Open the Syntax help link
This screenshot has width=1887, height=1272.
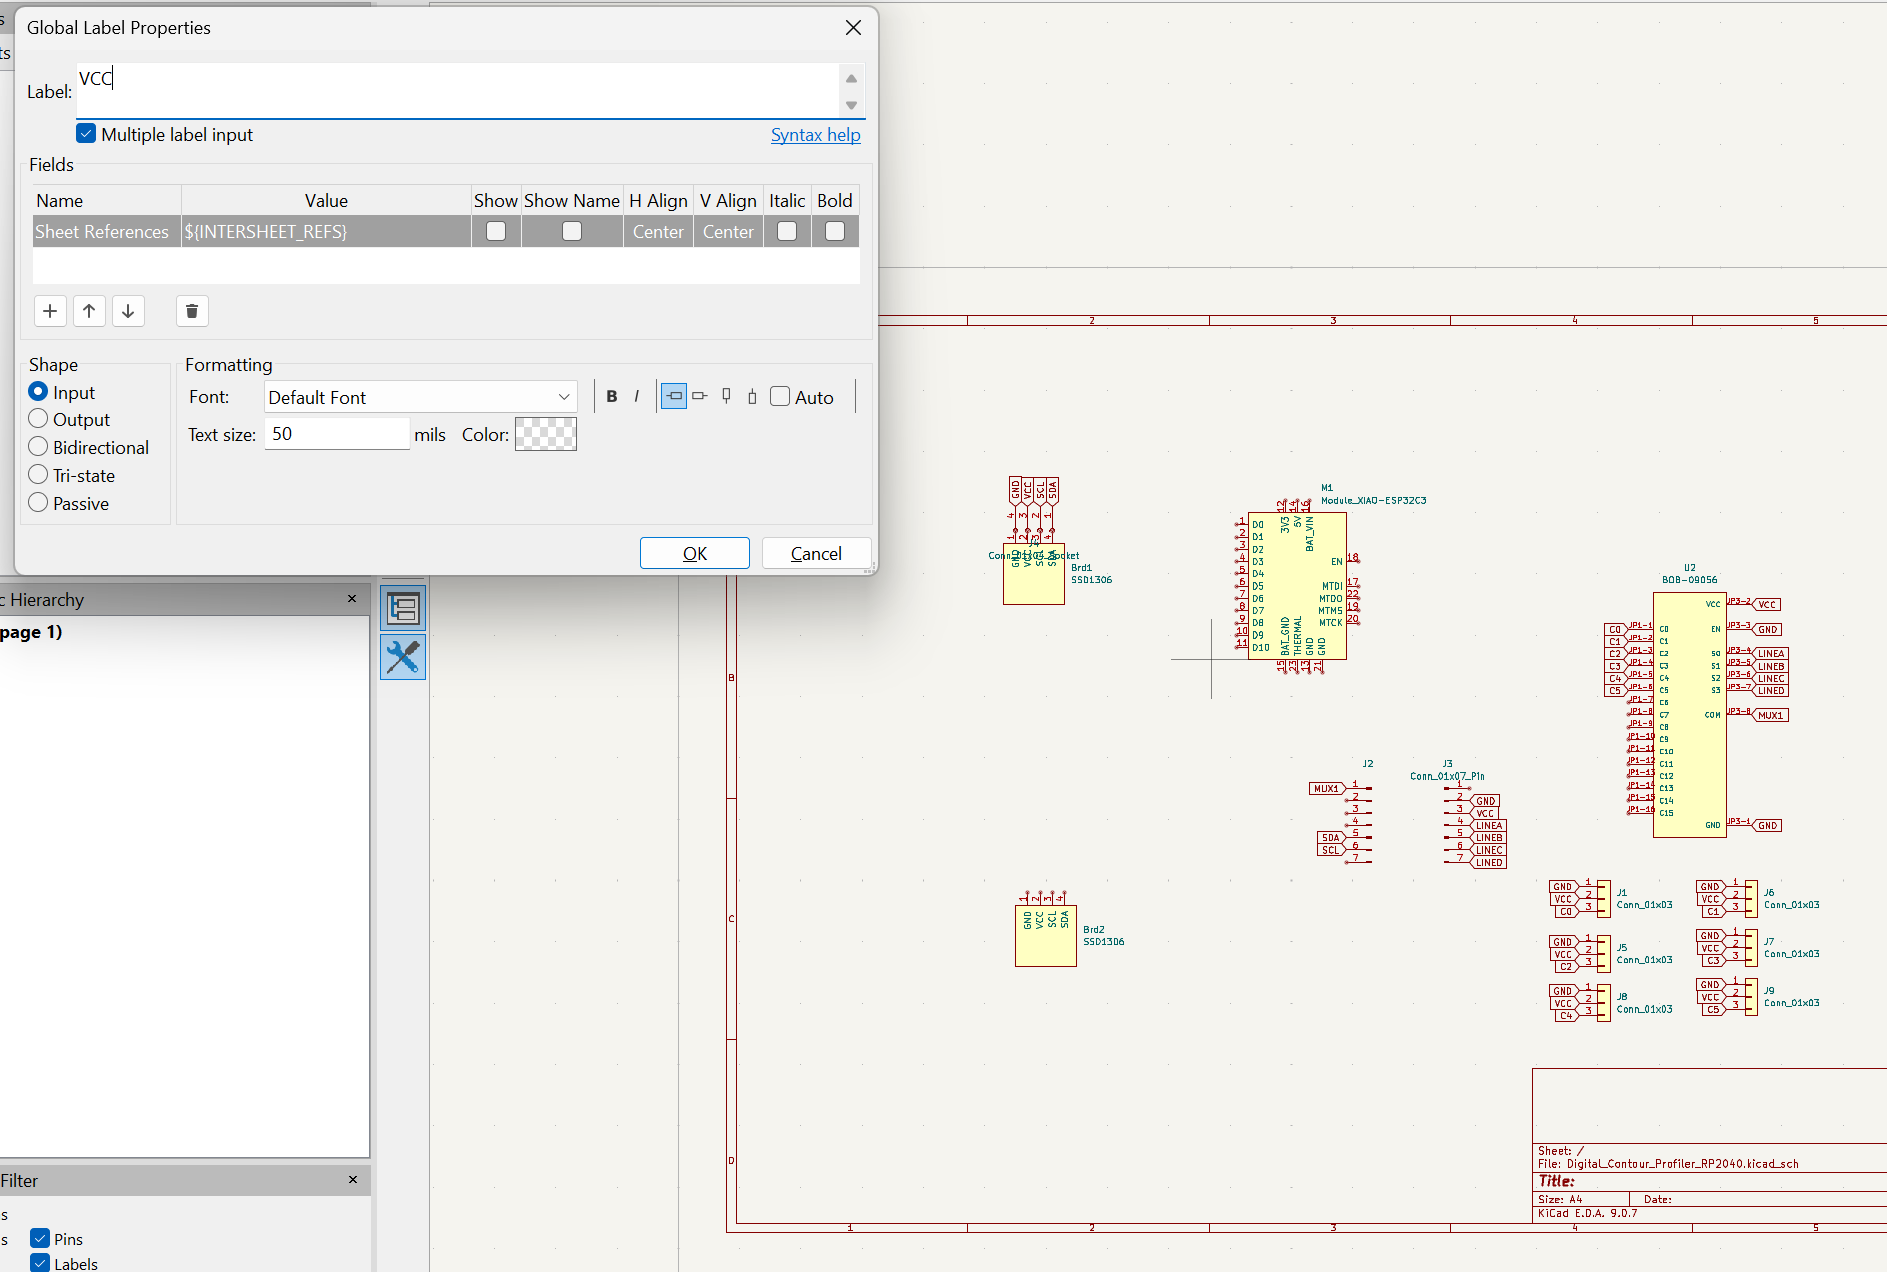click(x=816, y=134)
